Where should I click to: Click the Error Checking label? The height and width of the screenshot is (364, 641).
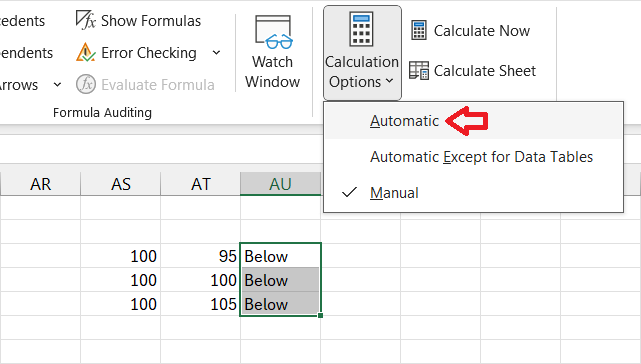pyautogui.click(x=149, y=53)
